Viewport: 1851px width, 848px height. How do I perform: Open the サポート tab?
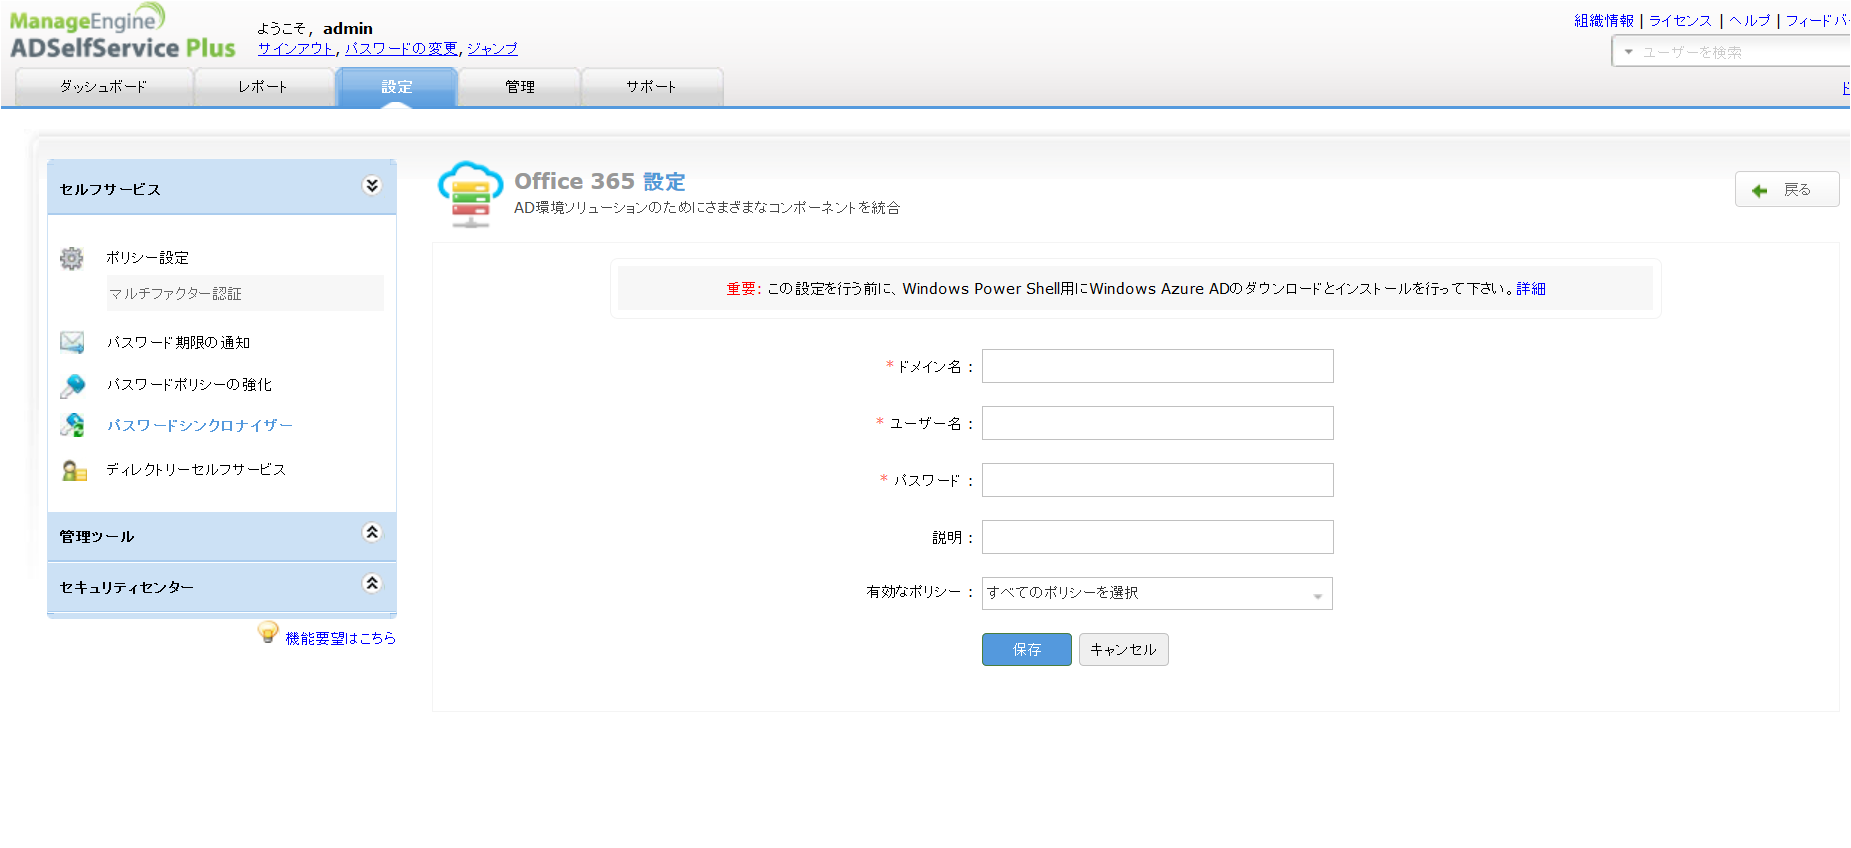[652, 87]
